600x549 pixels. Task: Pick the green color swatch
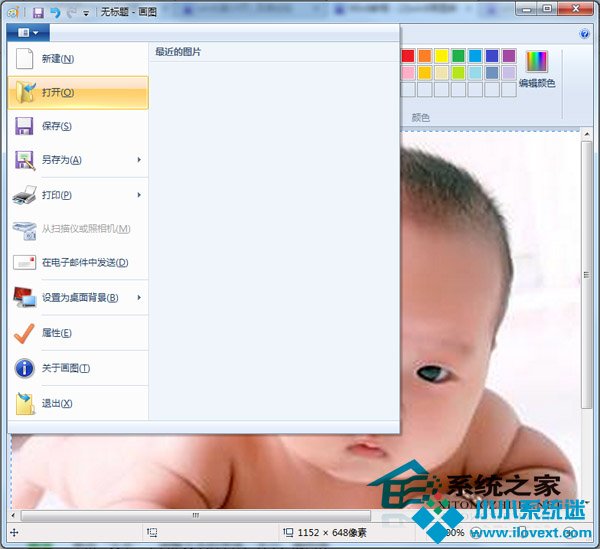pos(458,56)
